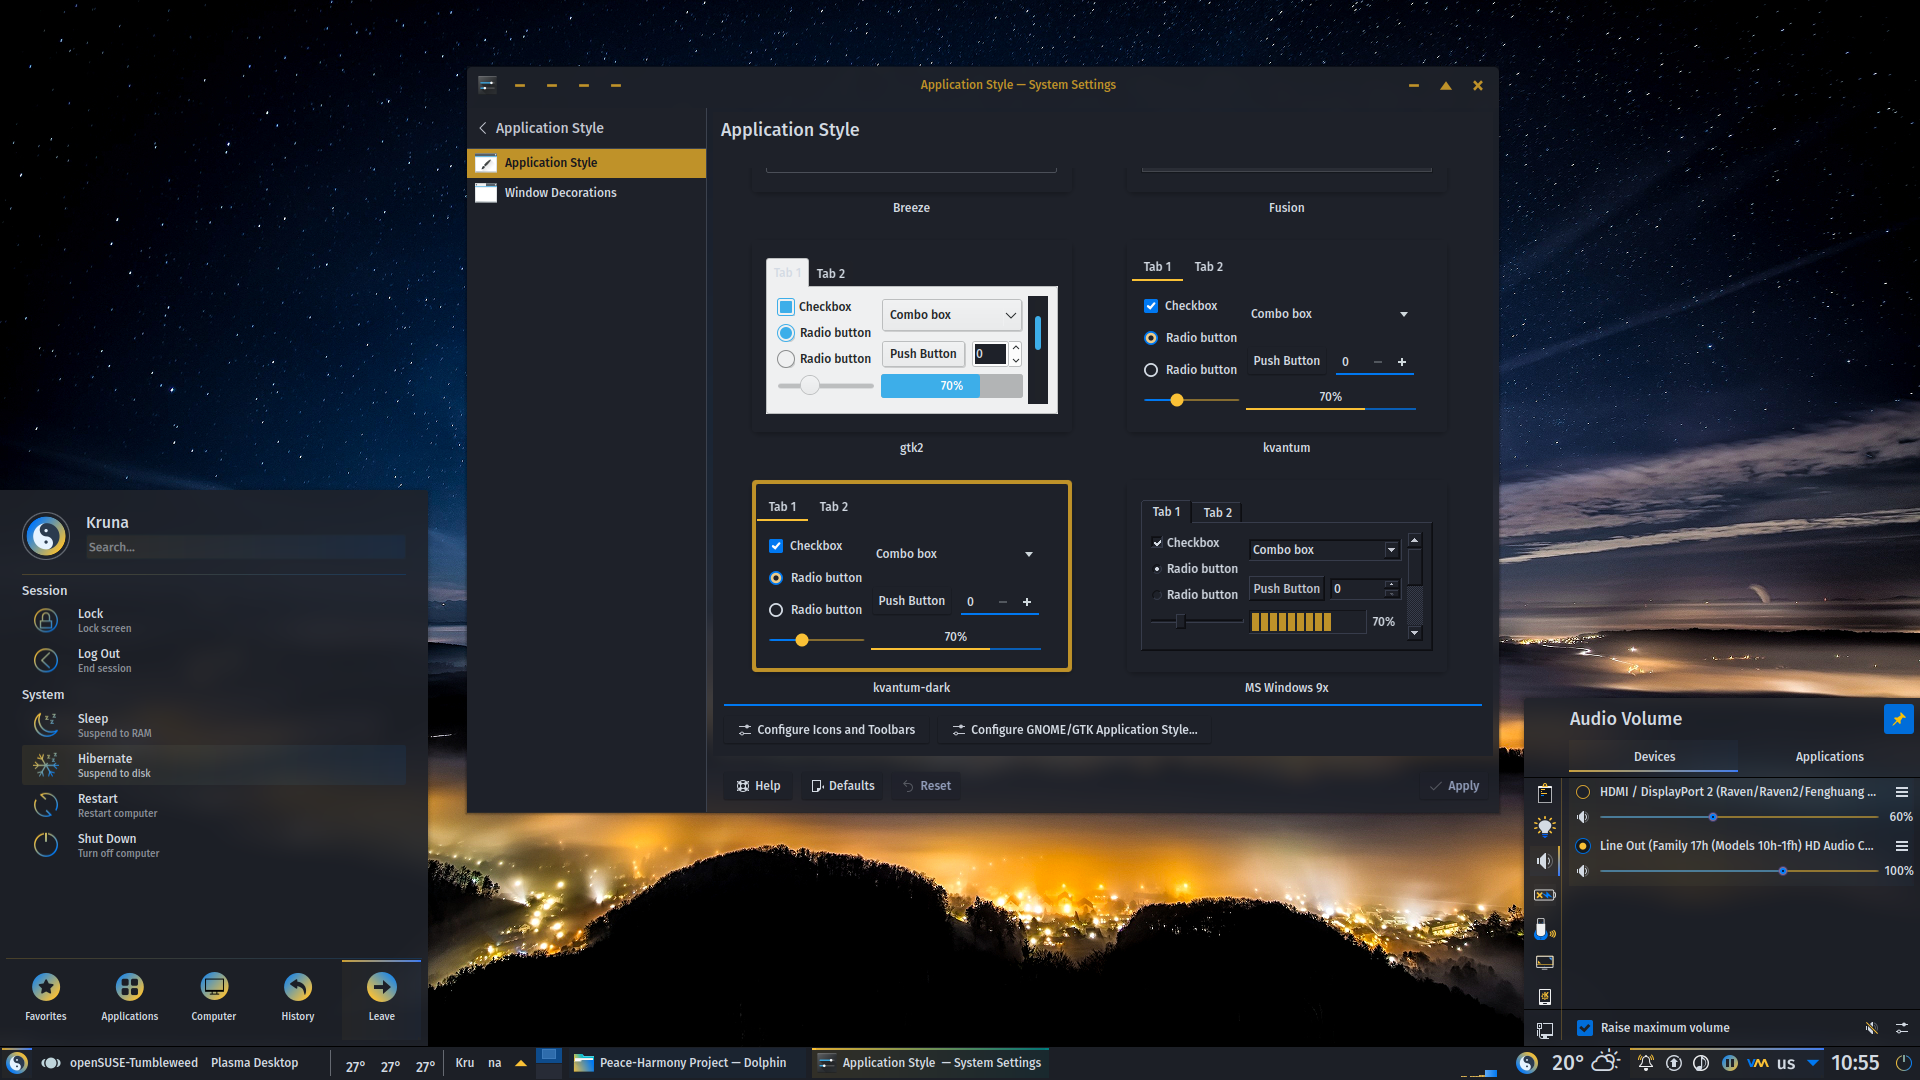Click Configure Icons and Toolbars button
The width and height of the screenshot is (1920, 1080).
tap(826, 730)
